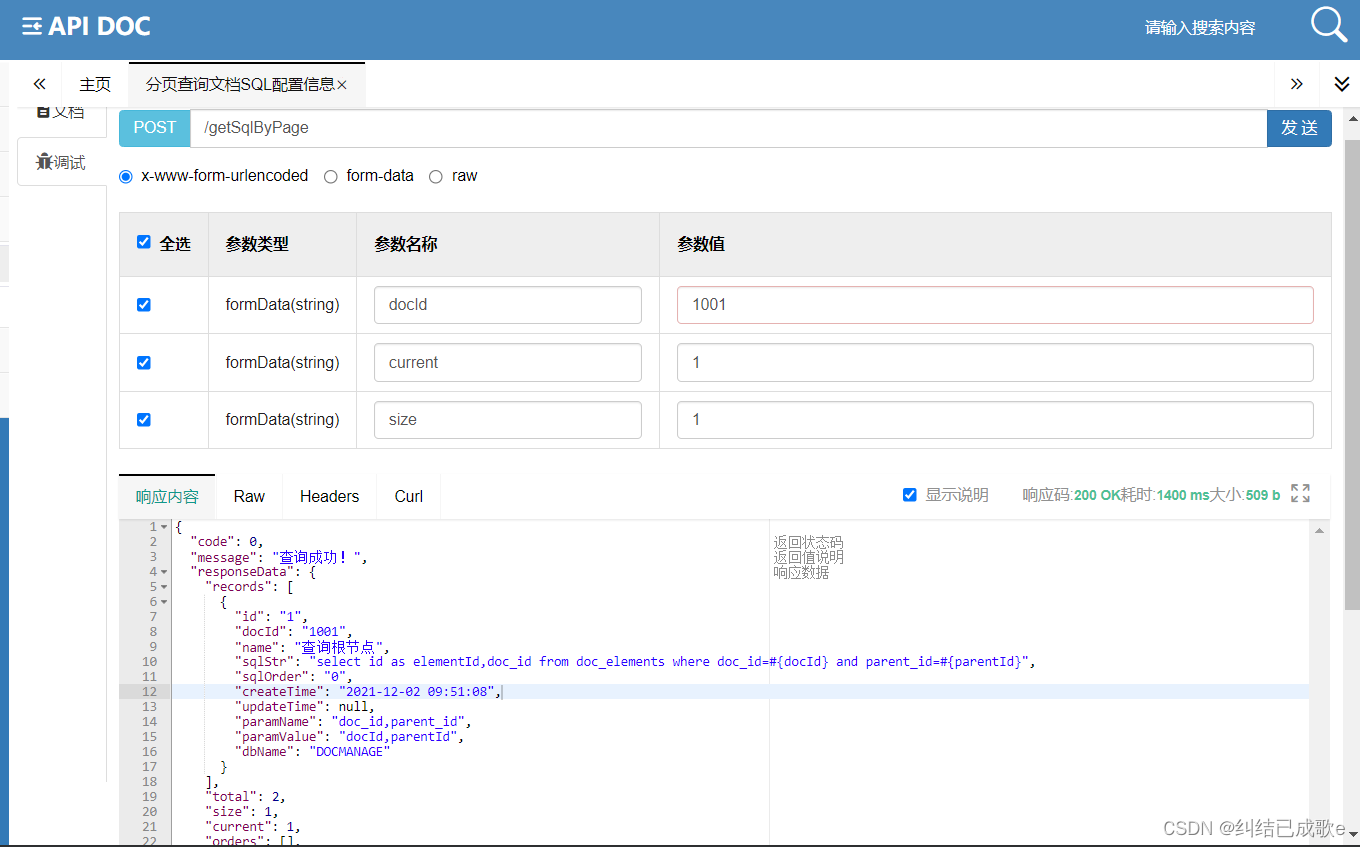Select the raw radio option
The width and height of the screenshot is (1360, 847).
click(x=436, y=176)
